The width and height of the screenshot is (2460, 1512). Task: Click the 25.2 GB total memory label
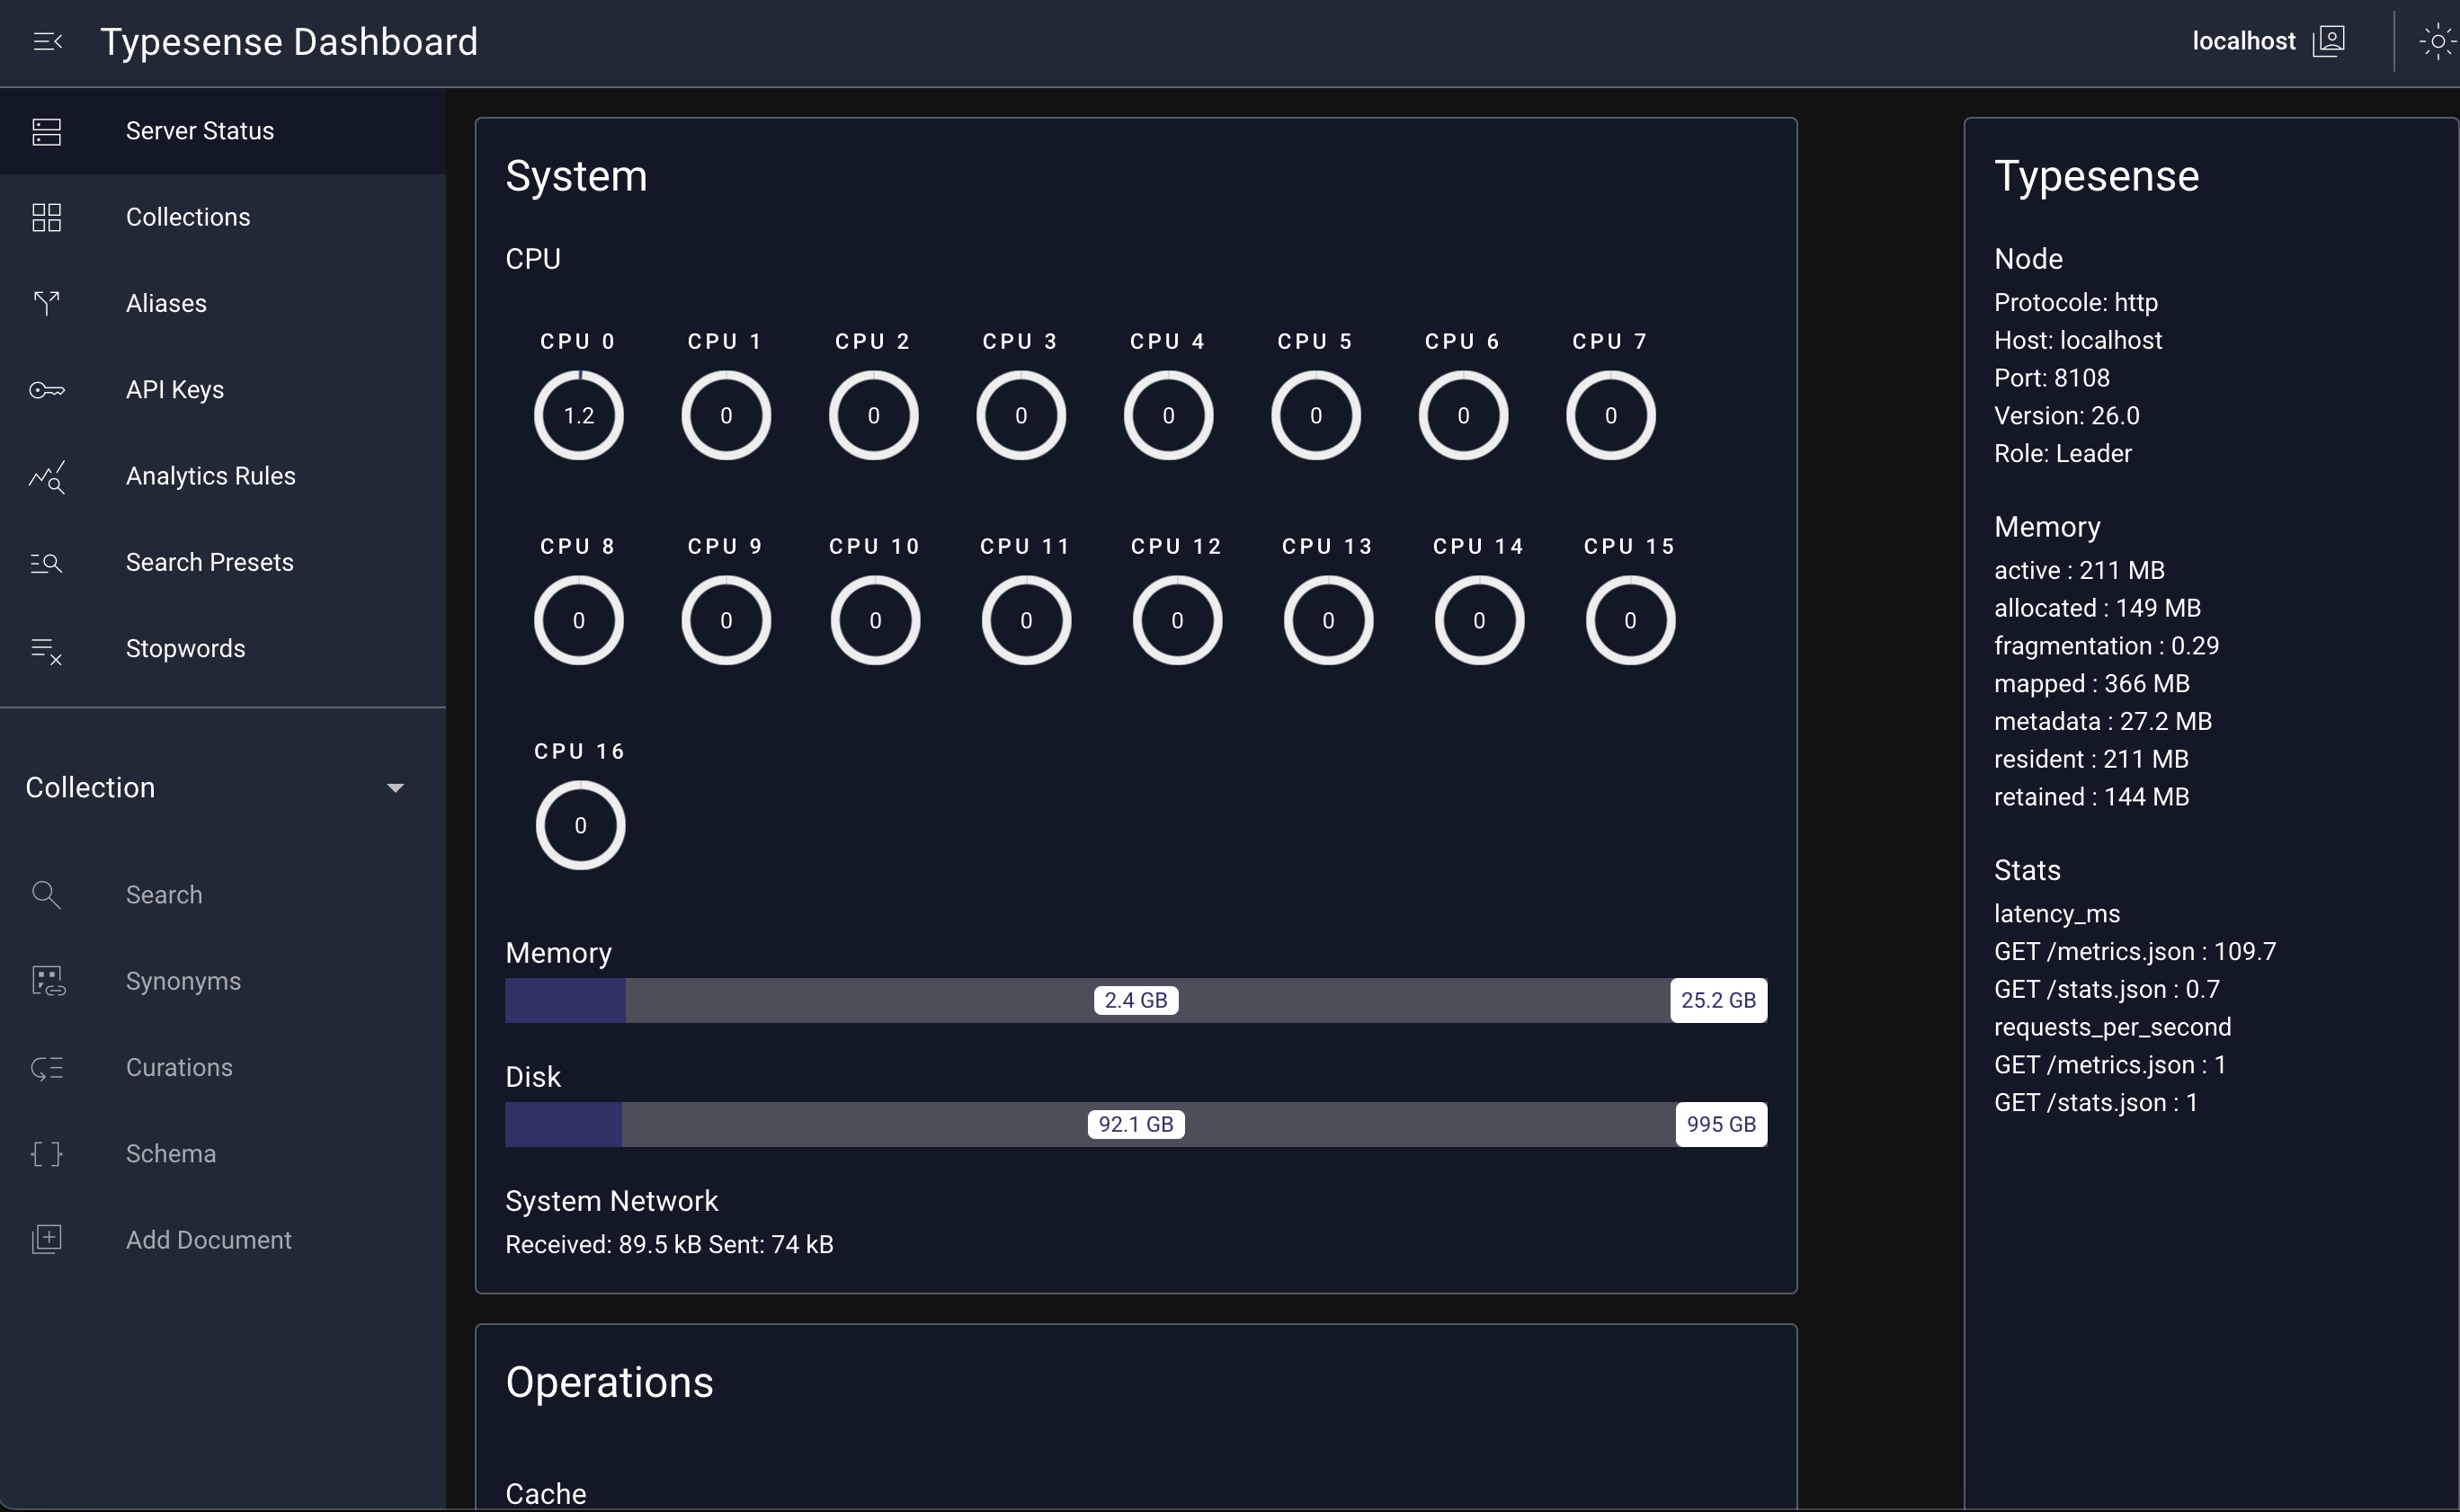click(x=1718, y=1000)
